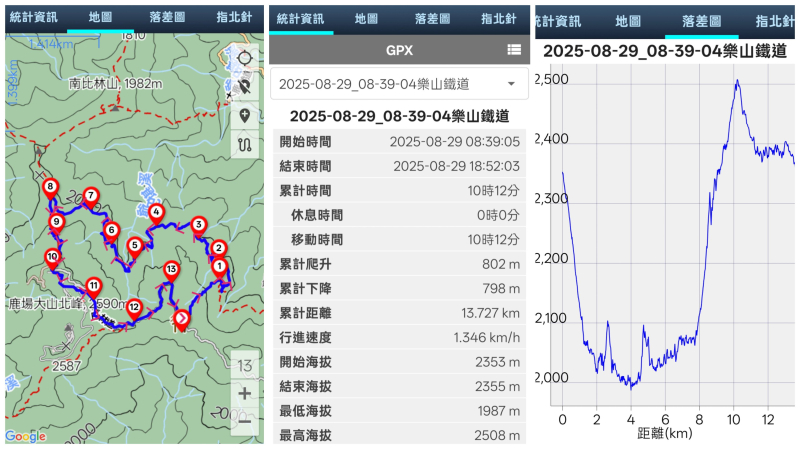The width and height of the screenshot is (800, 449).
Task: Select the 結束海拔 2355 m row
Action: 399,386
